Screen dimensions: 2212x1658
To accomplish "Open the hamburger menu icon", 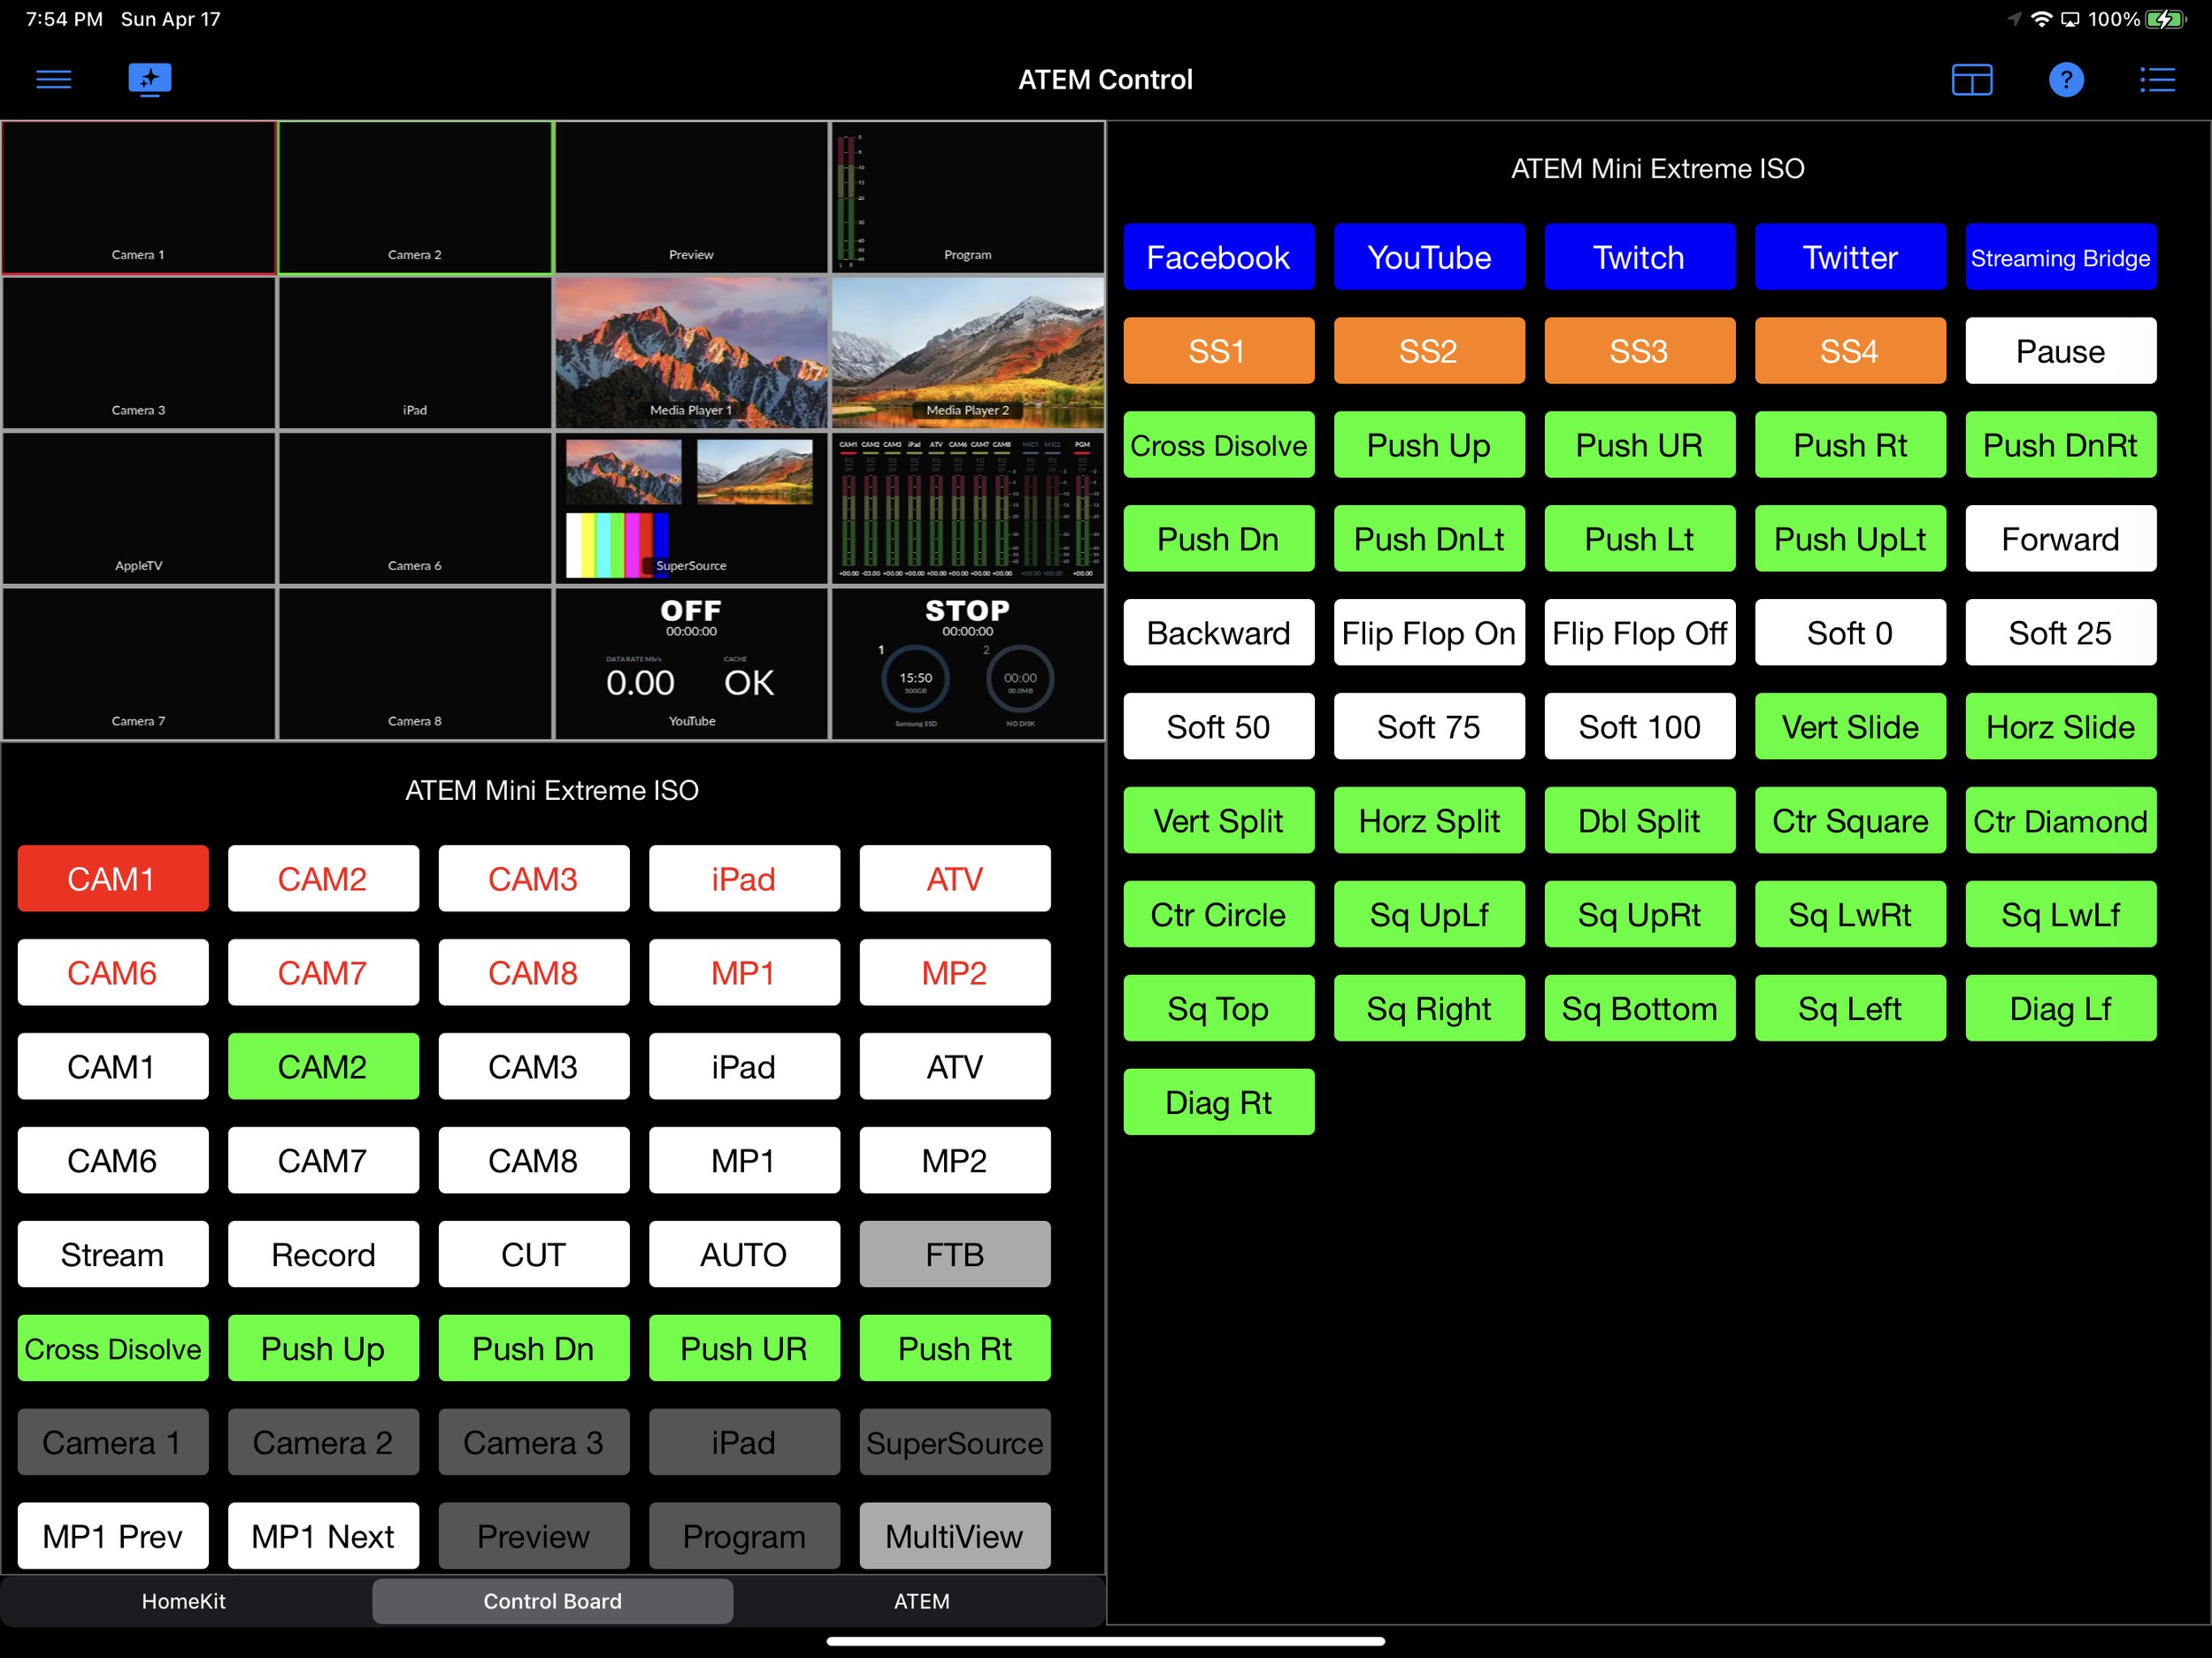I will [x=54, y=79].
